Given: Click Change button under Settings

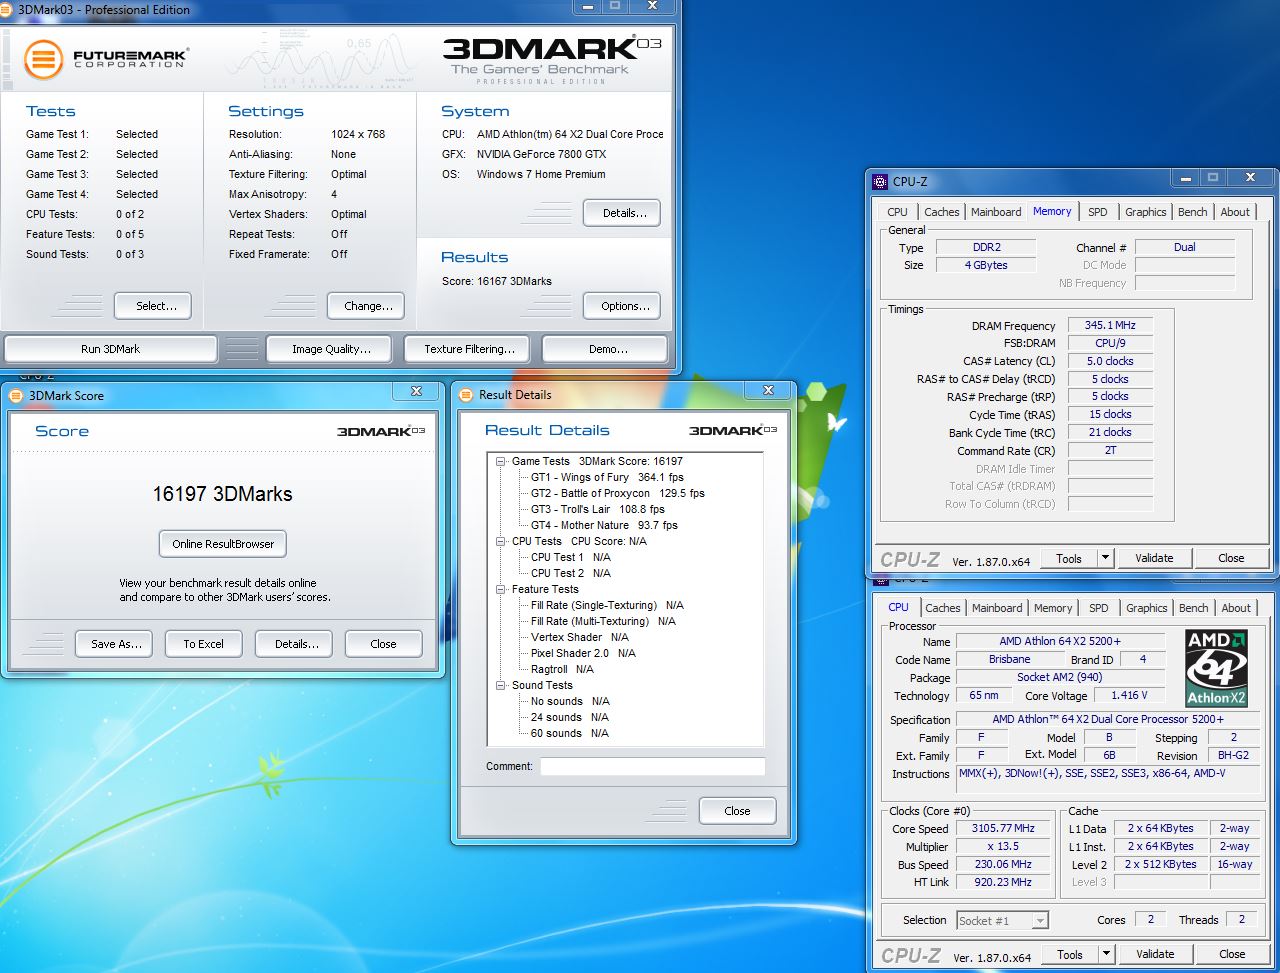Looking at the screenshot, I should pyautogui.click(x=368, y=306).
